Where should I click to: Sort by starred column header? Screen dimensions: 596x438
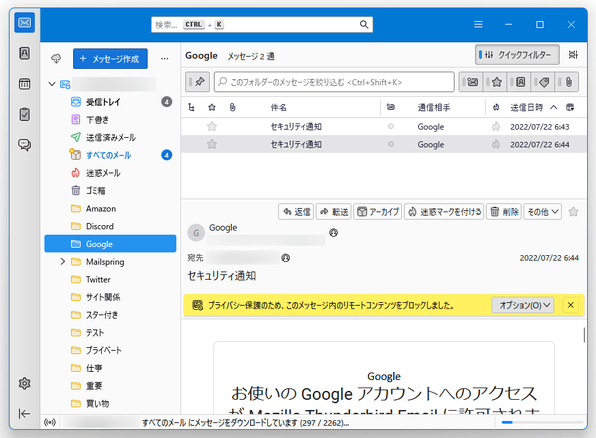[212, 108]
